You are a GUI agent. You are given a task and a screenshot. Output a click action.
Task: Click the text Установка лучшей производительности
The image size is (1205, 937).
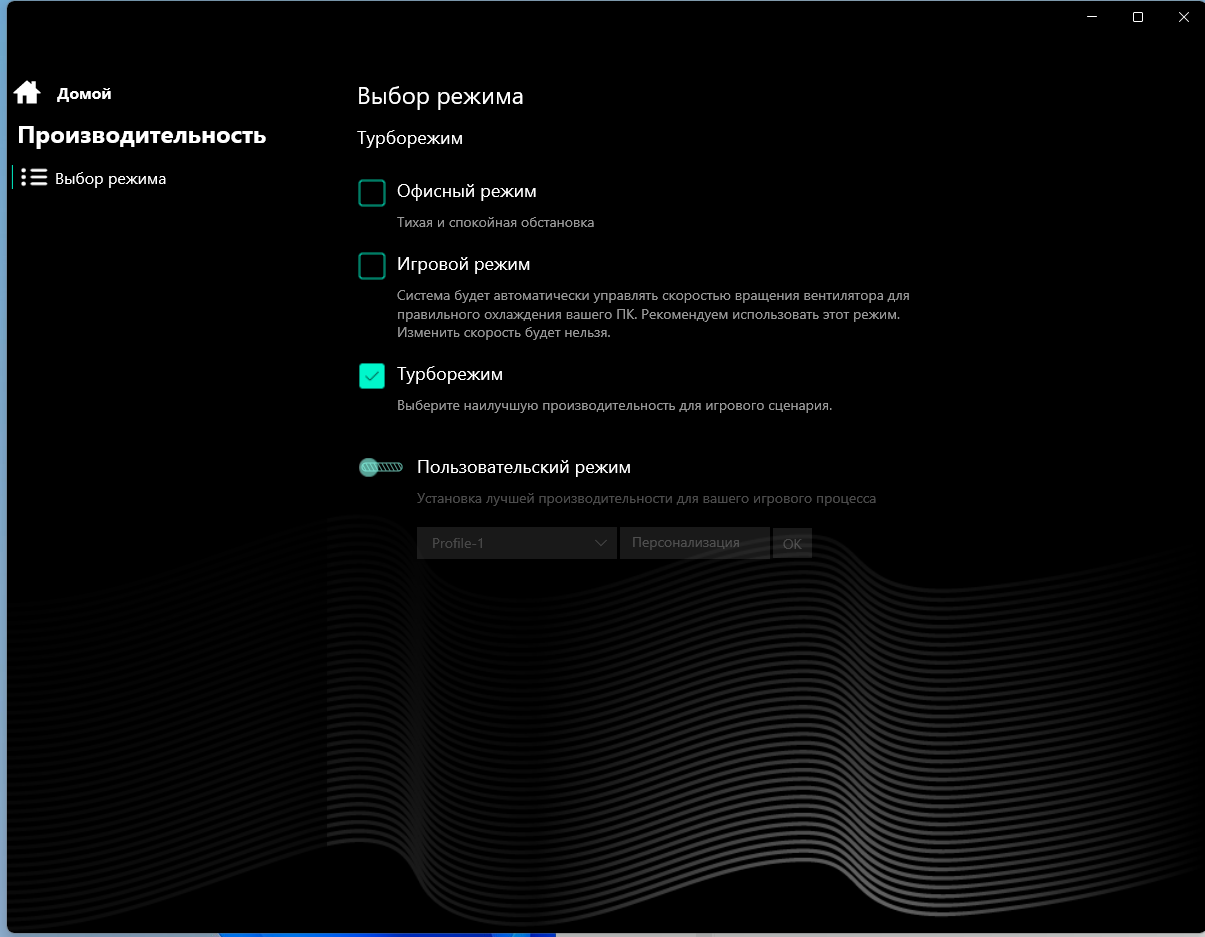[x=647, y=498]
